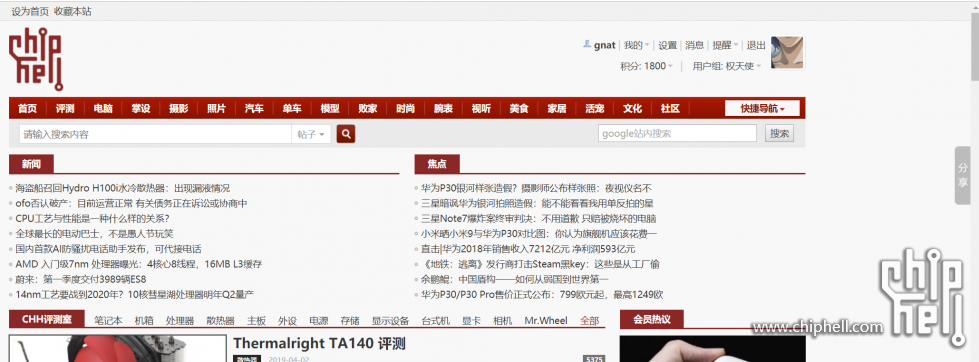This screenshot has width=979, height=362.
Task: Go to the 败家 section
Action: [x=368, y=108]
